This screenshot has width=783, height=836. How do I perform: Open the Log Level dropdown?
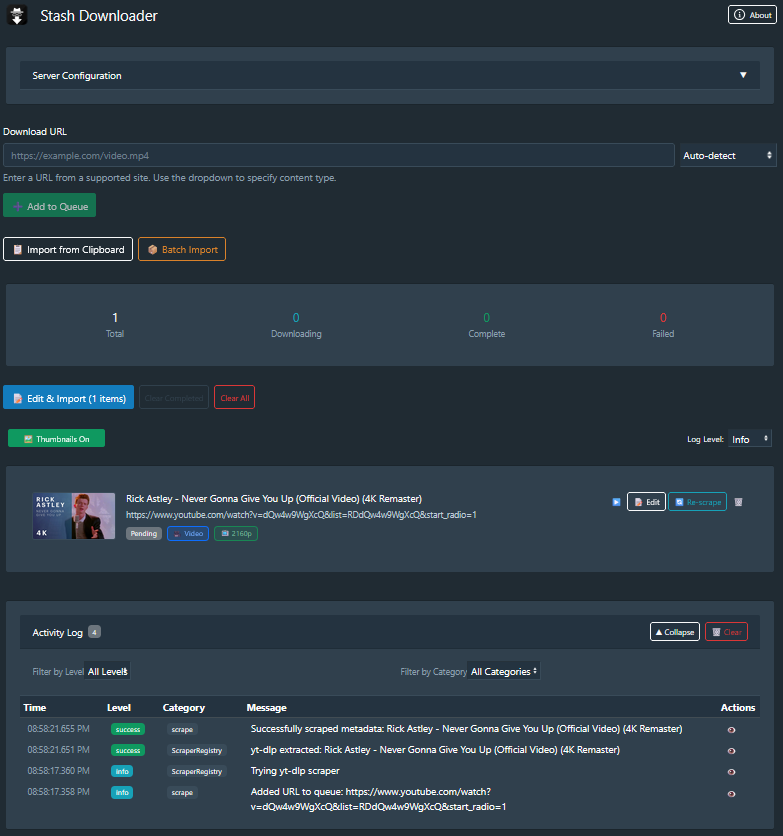pos(750,439)
